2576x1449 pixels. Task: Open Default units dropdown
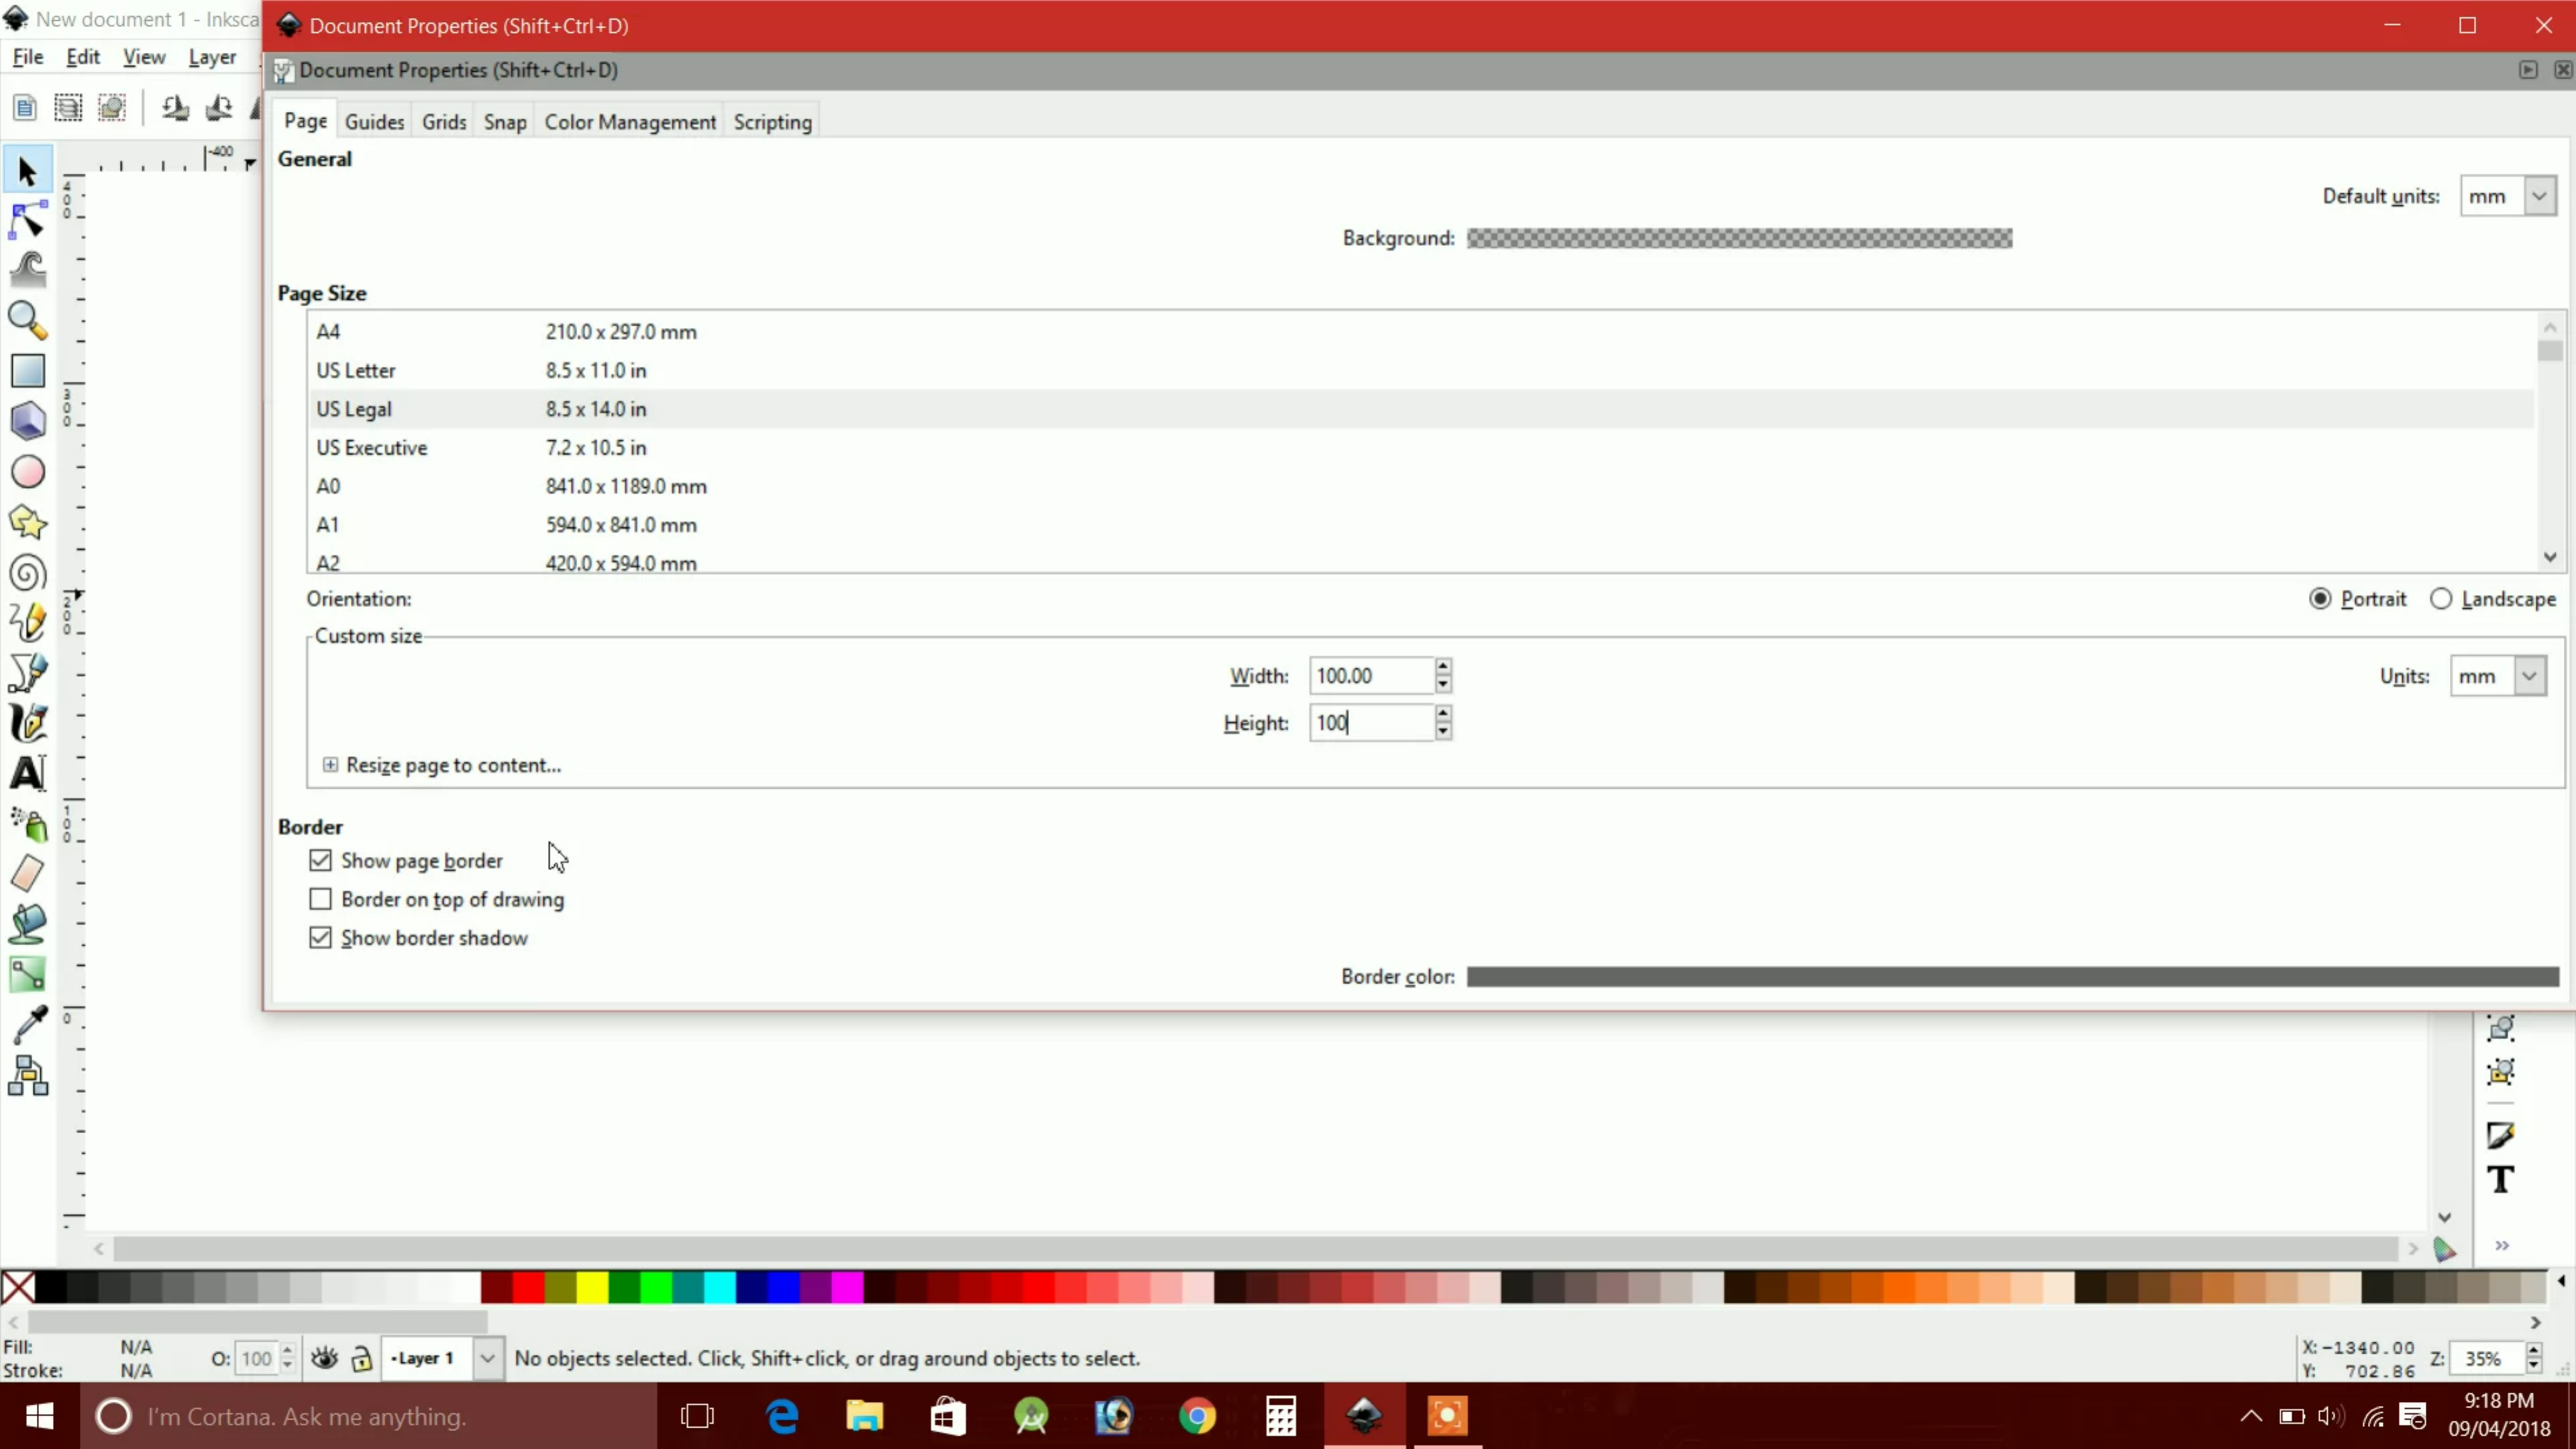[2539, 196]
